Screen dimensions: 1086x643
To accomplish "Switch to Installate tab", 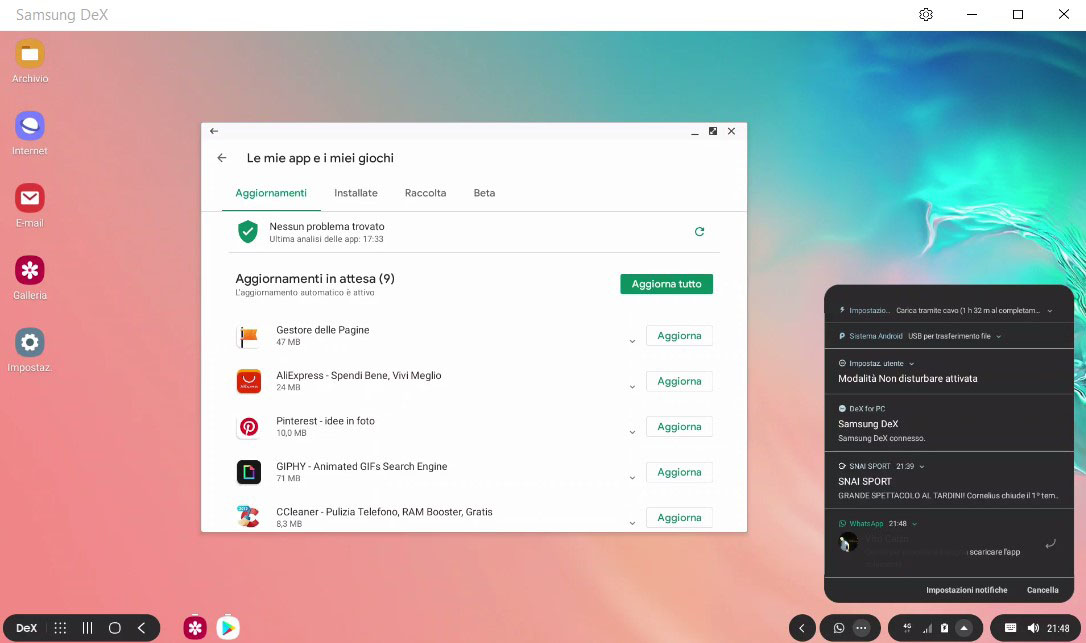I will click(x=356, y=193).
